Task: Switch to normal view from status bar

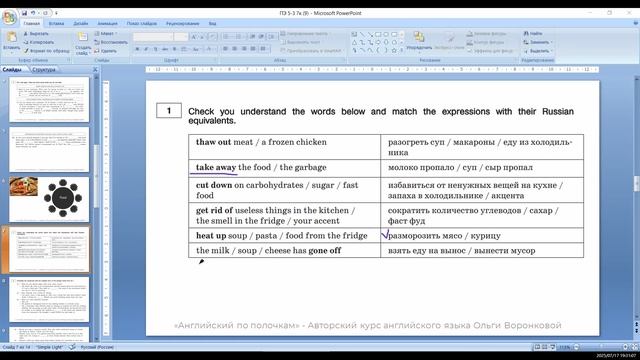Action: click(537, 347)
